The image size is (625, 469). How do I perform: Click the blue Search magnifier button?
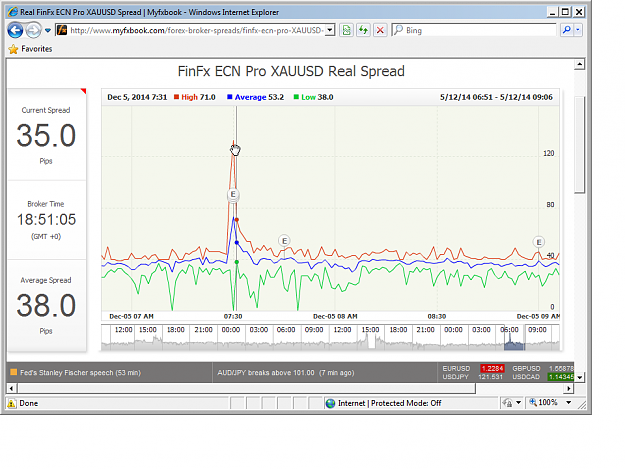(566, 30)
